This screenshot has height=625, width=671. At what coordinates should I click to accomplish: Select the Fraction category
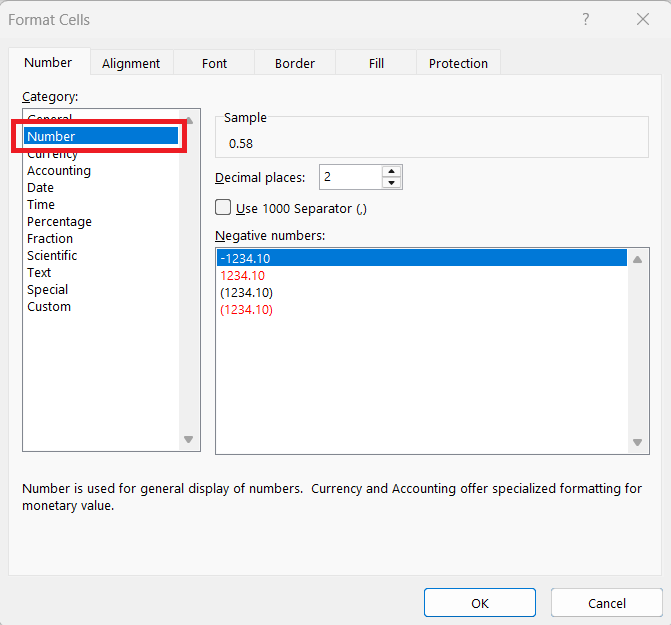pos(101,238)
